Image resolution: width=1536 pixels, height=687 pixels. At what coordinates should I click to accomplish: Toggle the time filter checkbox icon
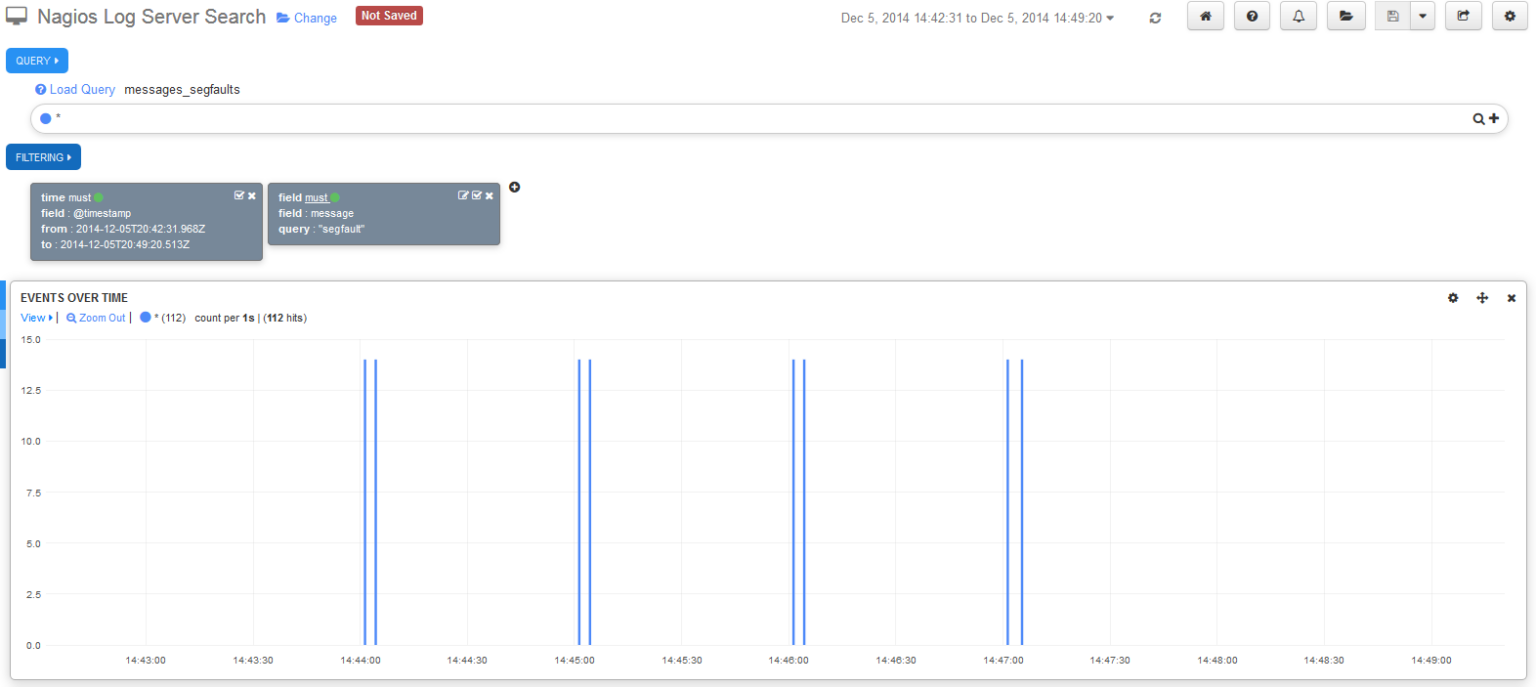point(239,196)
